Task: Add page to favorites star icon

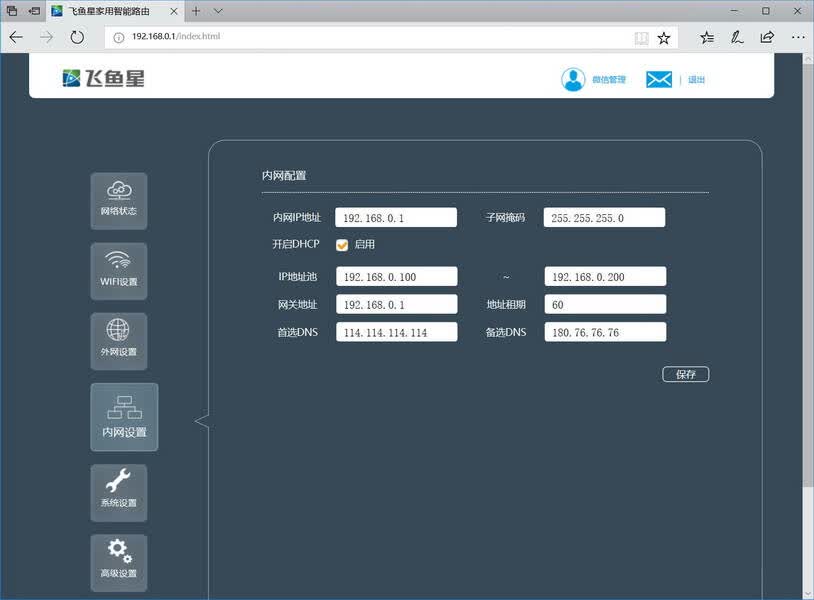Action: pyautogui.click(x=663, y=37)
